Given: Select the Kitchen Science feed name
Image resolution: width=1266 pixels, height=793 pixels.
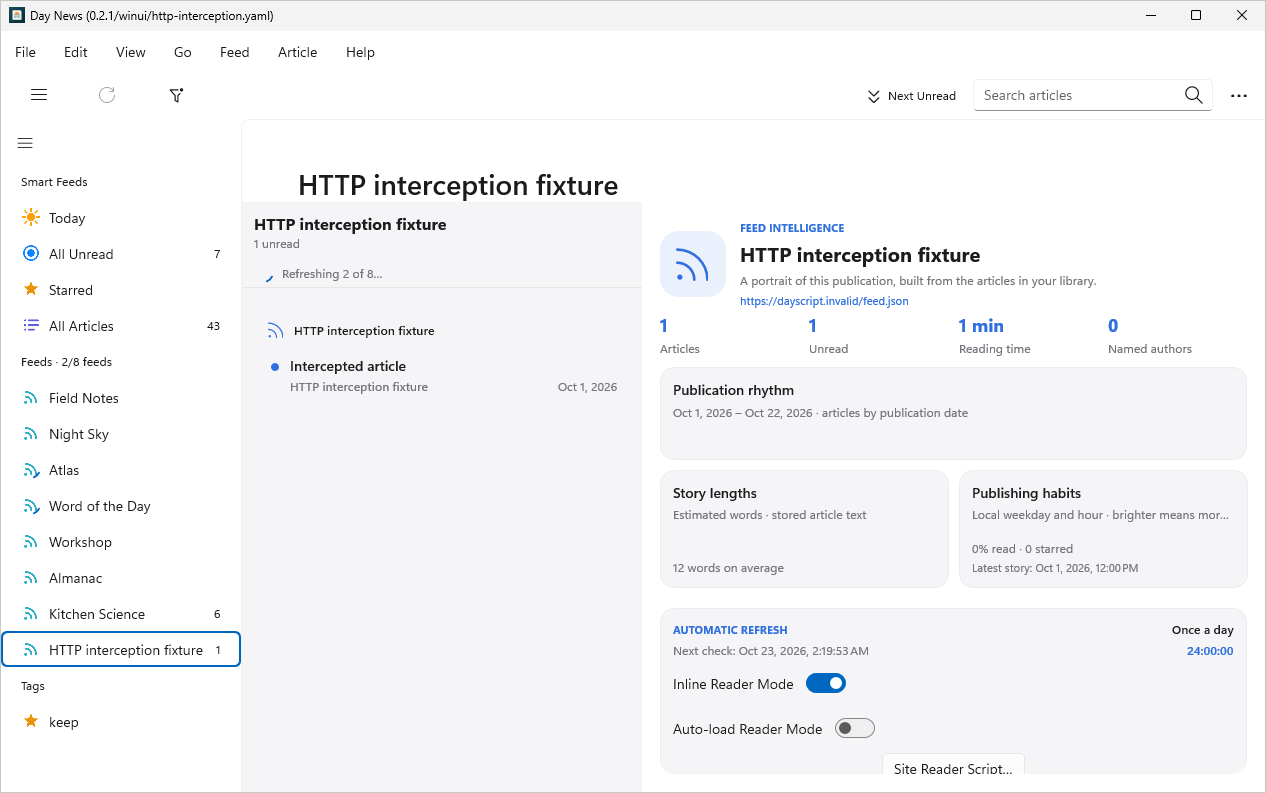Looking at the screenshot, I should [x=97, y=614].
